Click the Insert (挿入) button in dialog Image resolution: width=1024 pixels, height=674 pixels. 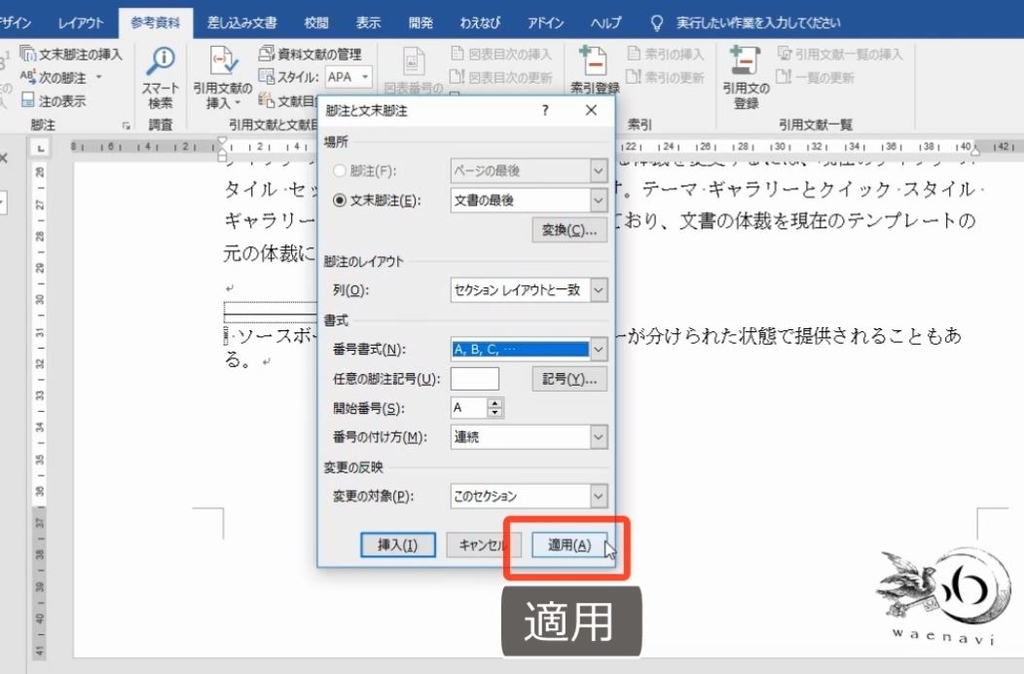[398, 545]
